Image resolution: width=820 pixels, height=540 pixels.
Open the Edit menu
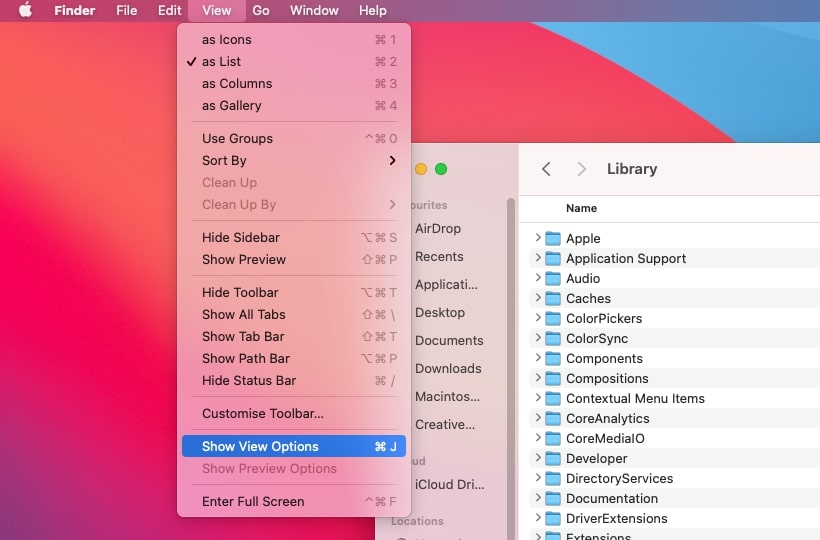tap(169, 10)
